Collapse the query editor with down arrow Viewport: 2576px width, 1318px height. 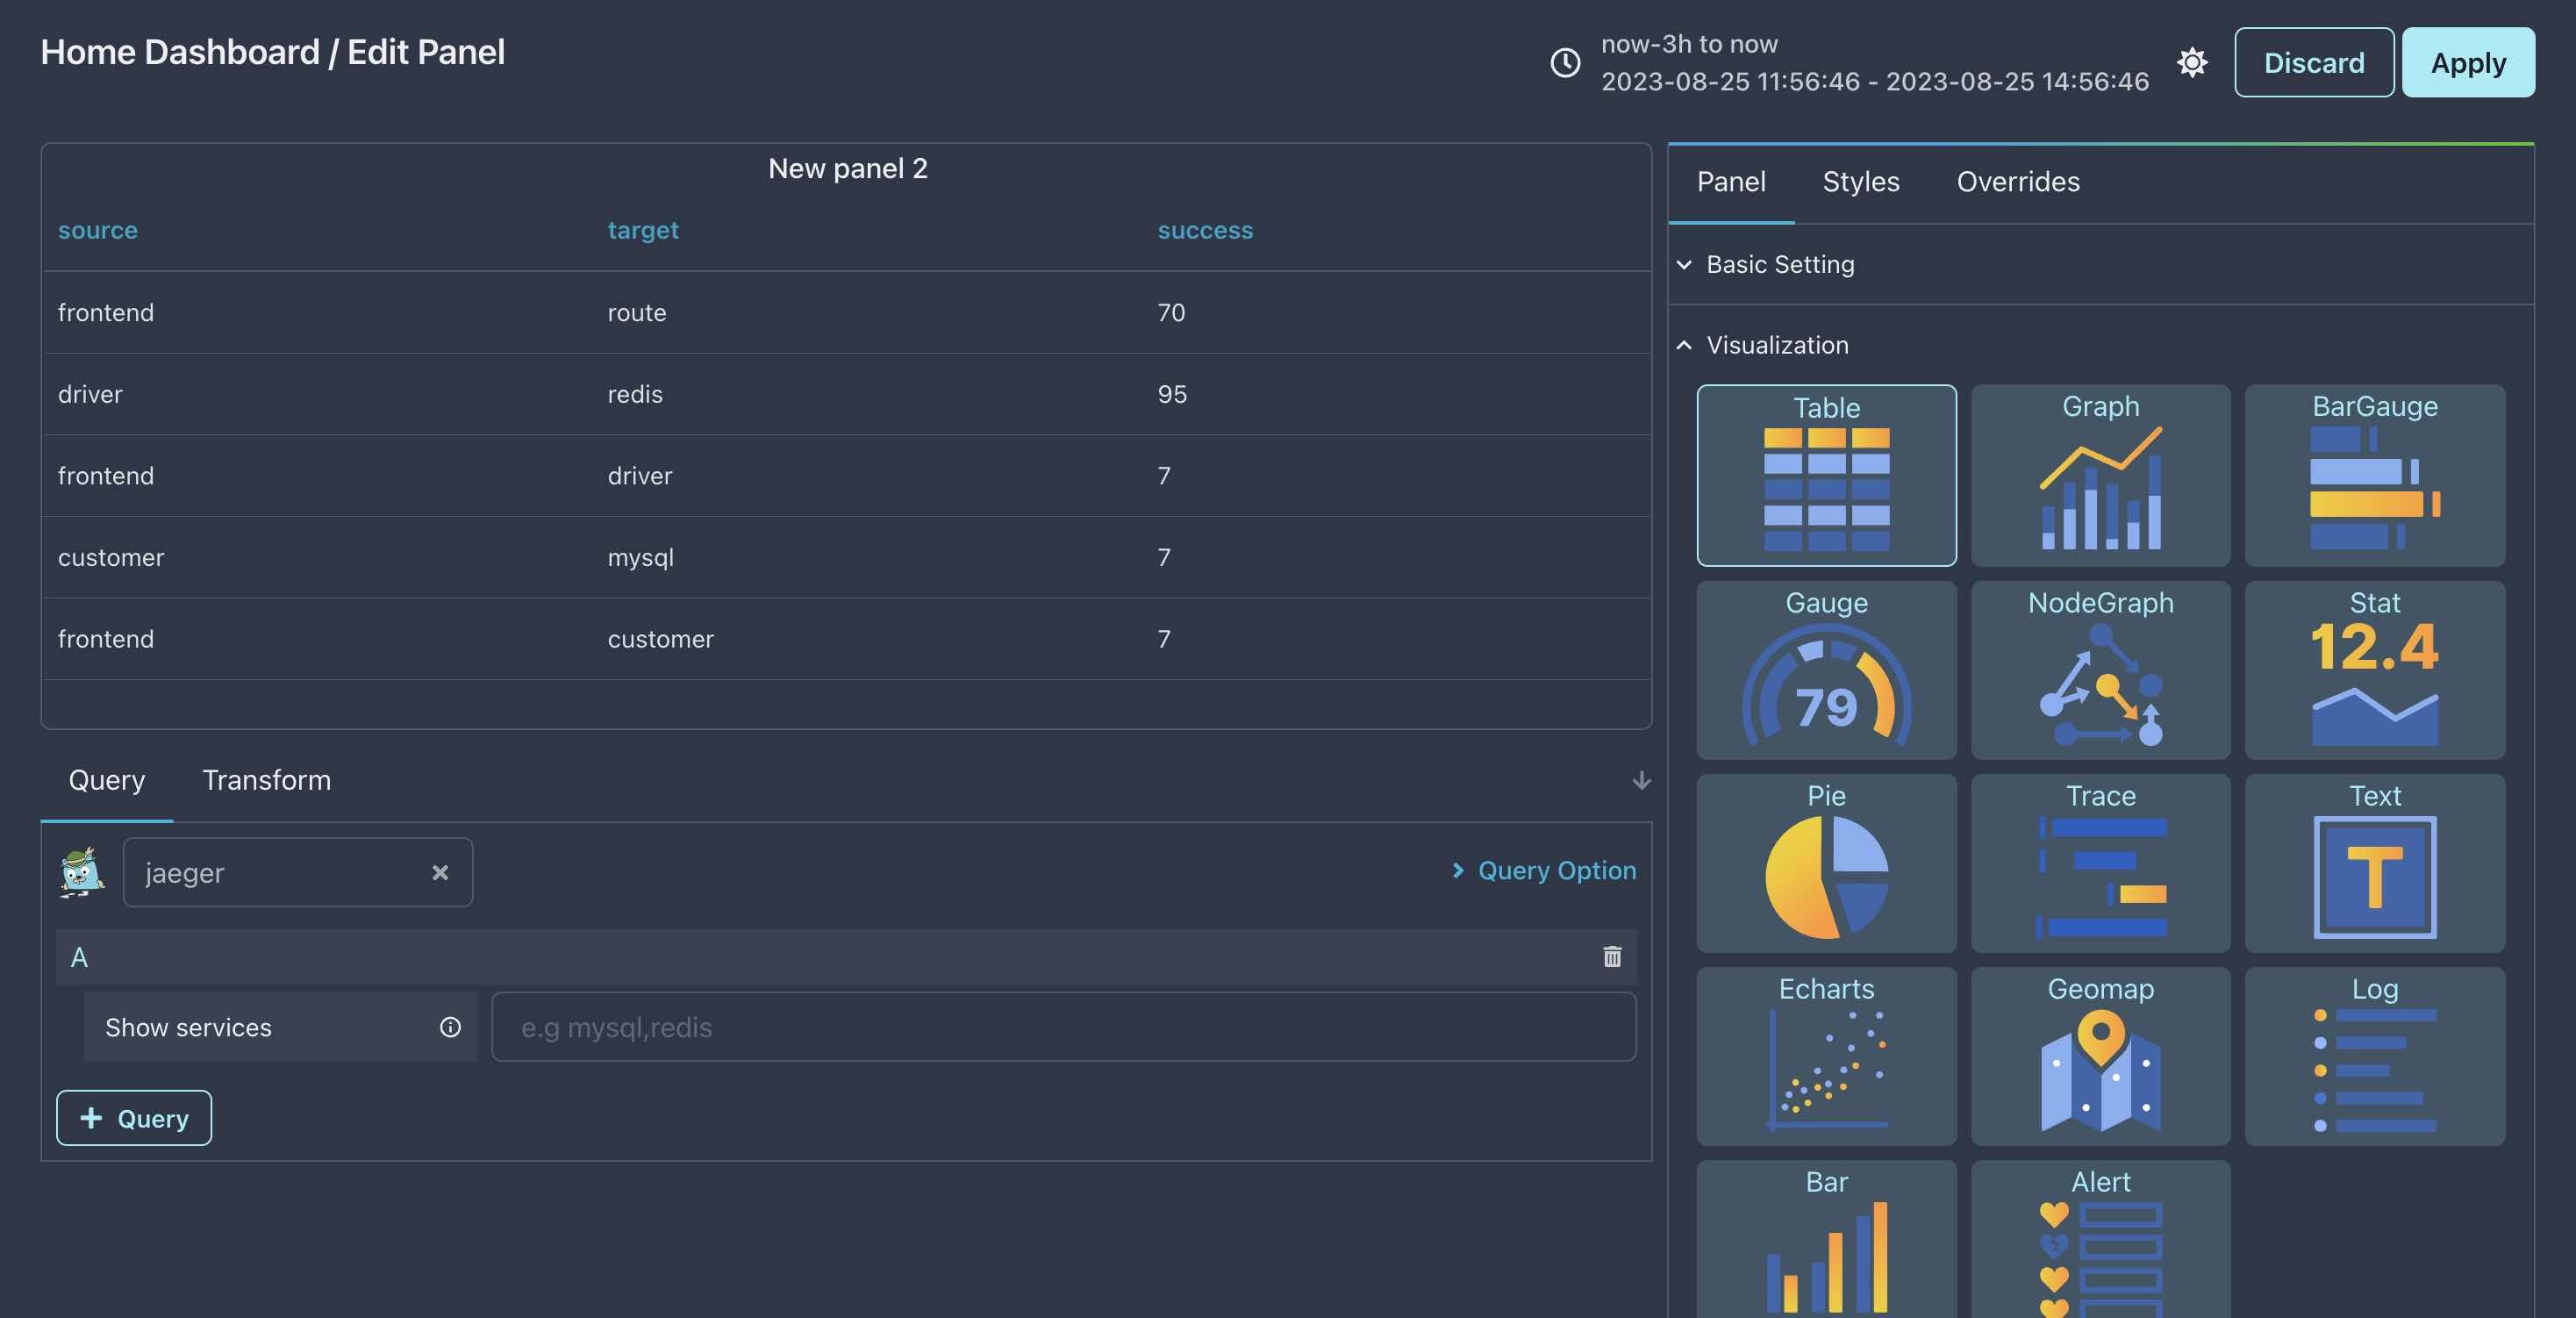[1641, 780]
